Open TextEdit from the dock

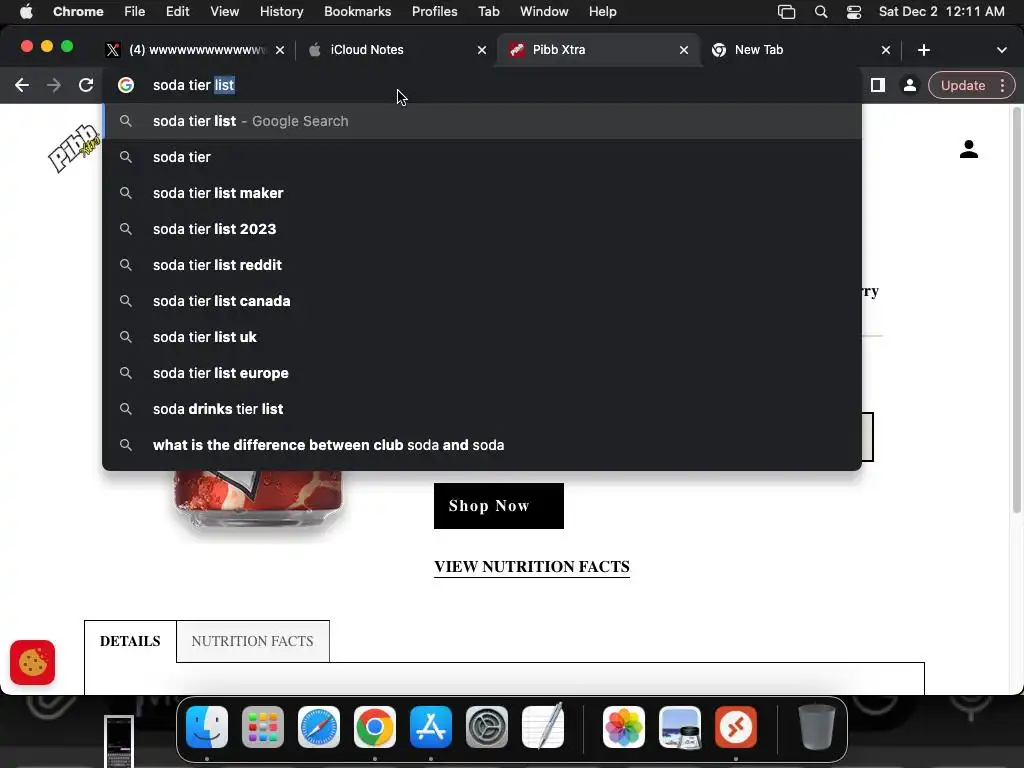pos(543,727)
